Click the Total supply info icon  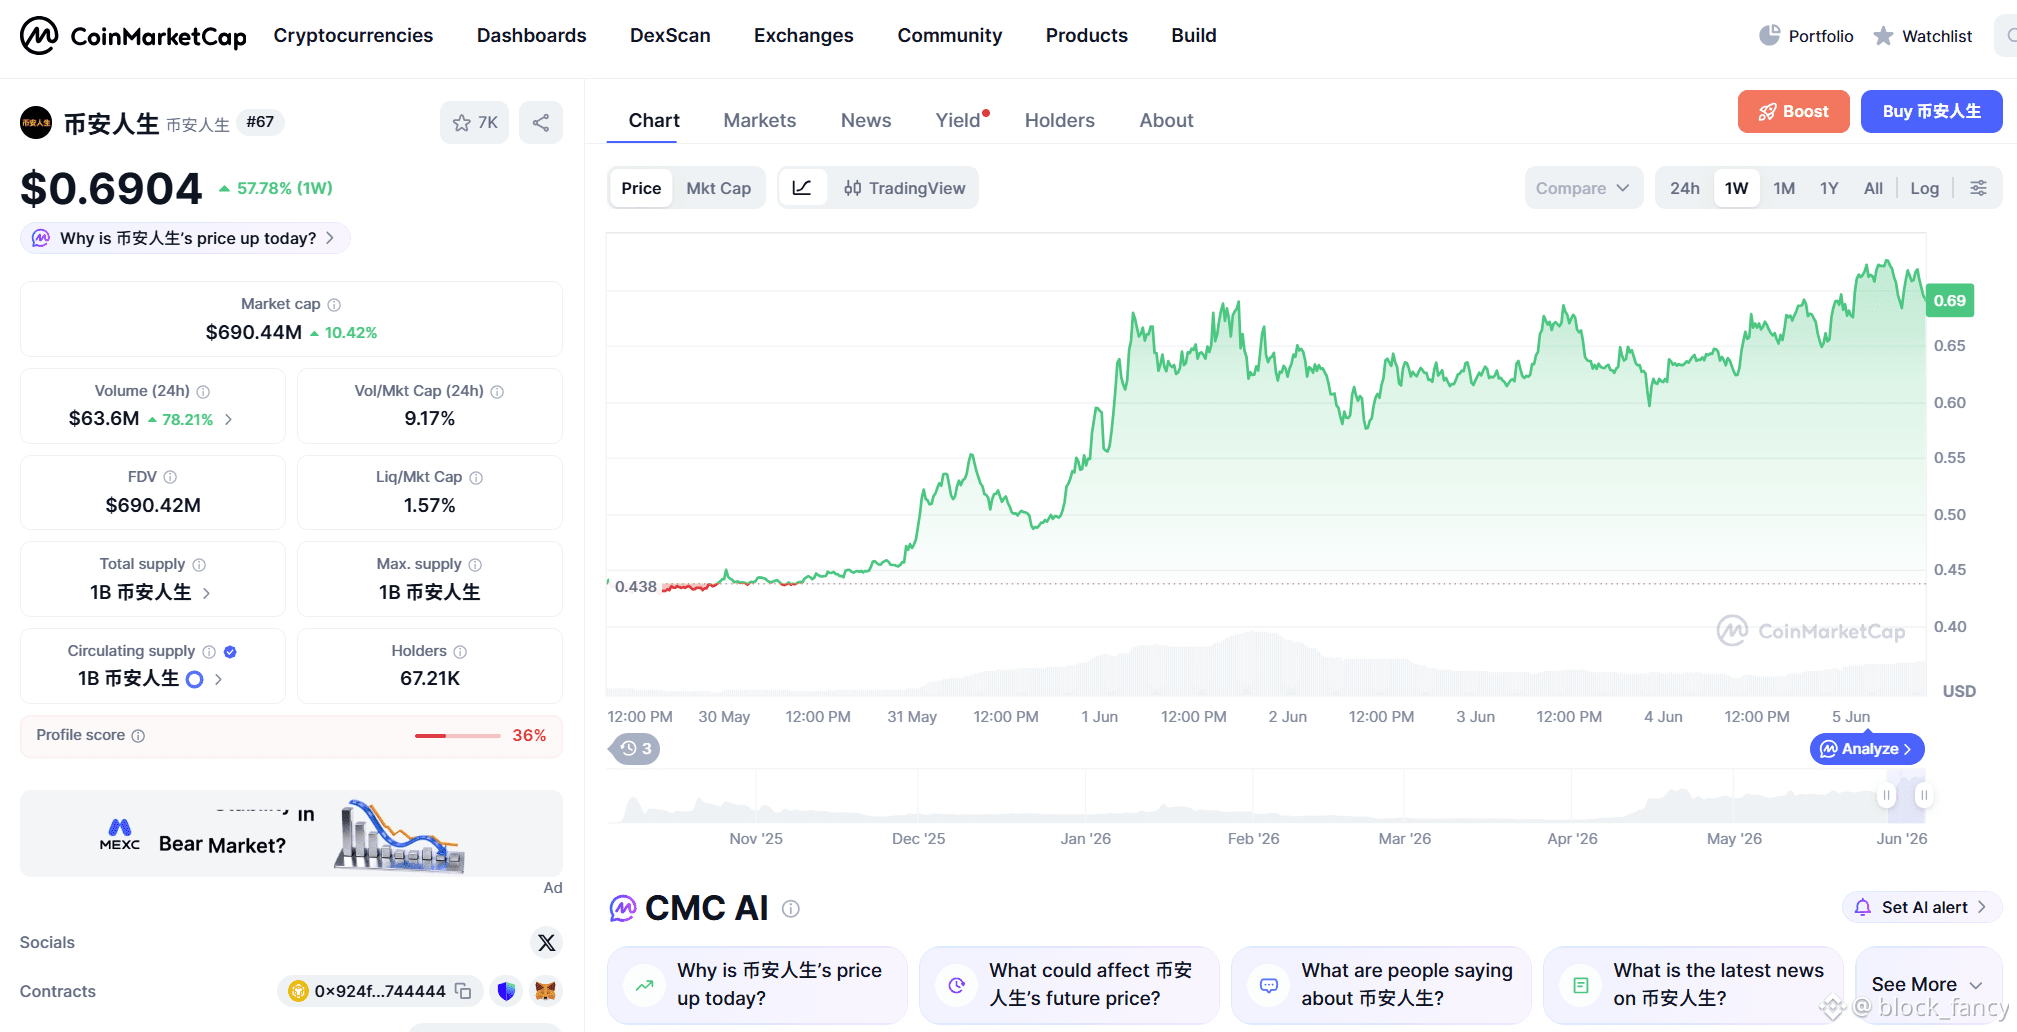click(x=199, y=564)
